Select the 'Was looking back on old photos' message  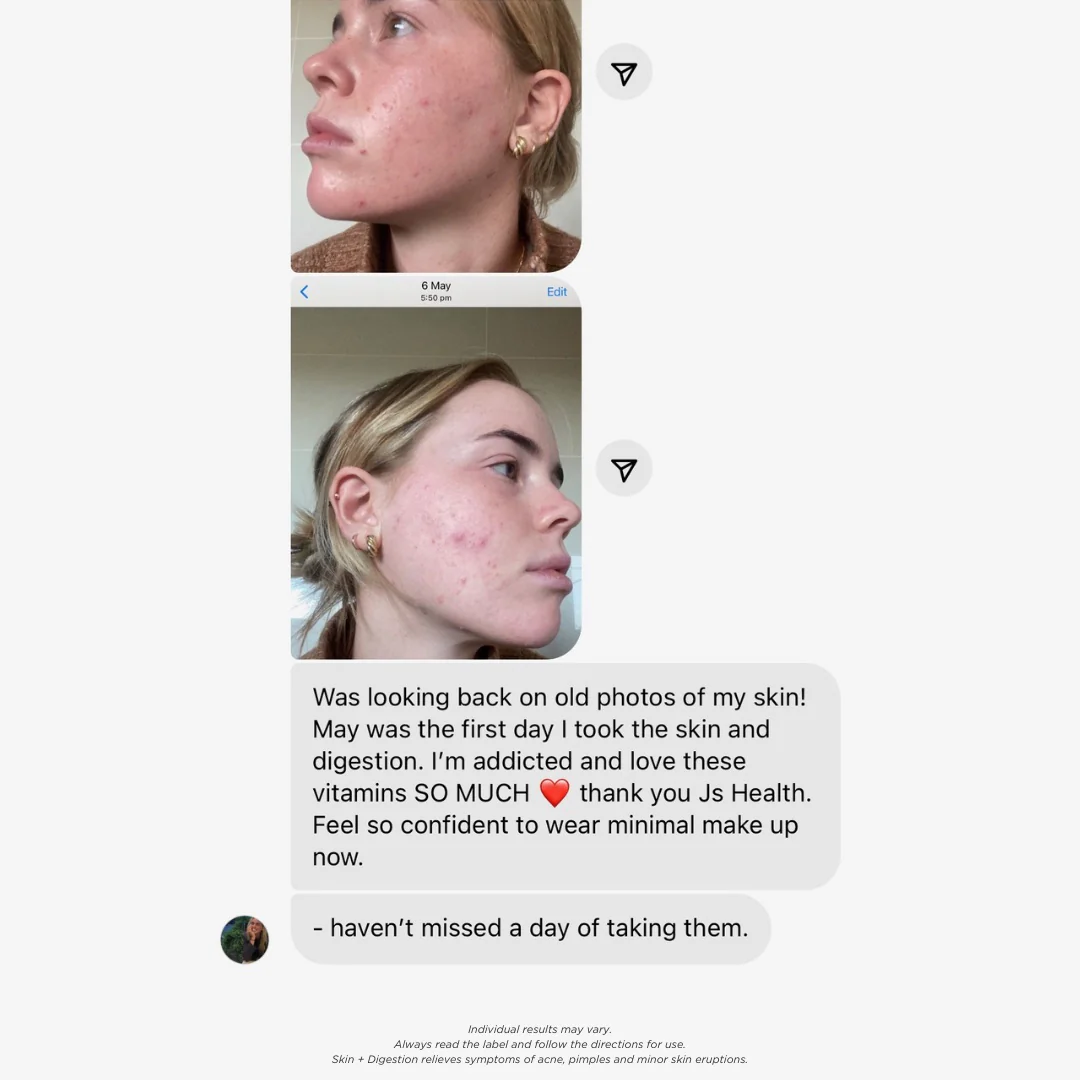pos(565,776)
